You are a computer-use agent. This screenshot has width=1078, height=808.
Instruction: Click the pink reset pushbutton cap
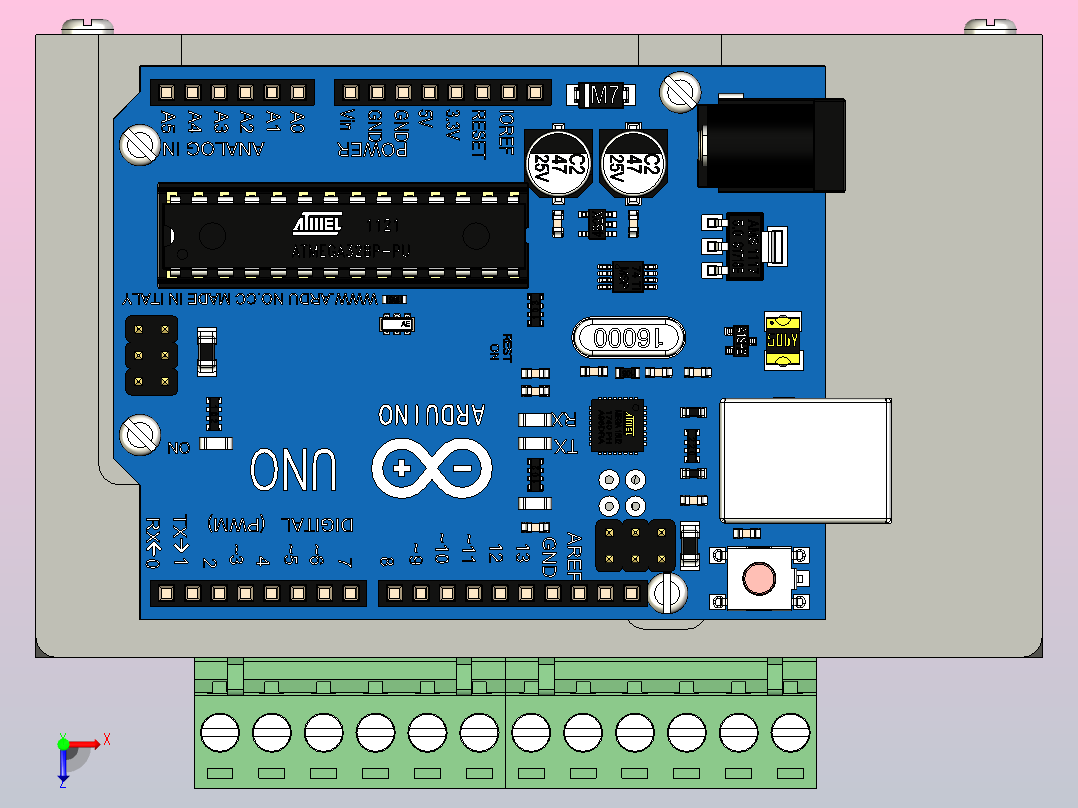point(760,578)
